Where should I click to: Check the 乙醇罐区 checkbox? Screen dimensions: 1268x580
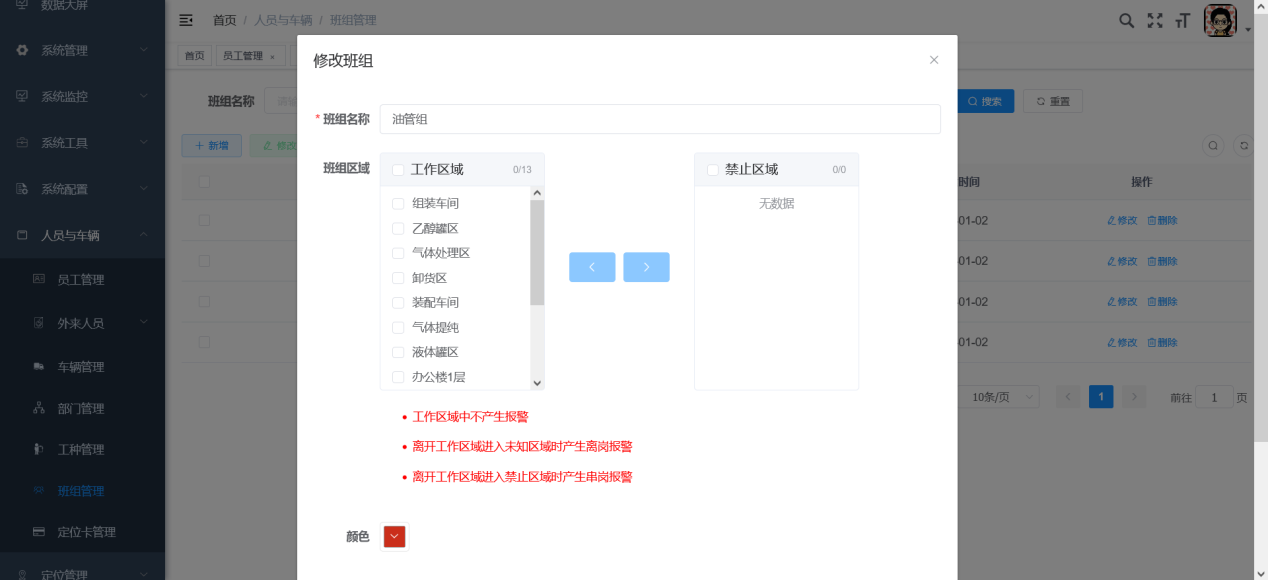click(397, 228)
